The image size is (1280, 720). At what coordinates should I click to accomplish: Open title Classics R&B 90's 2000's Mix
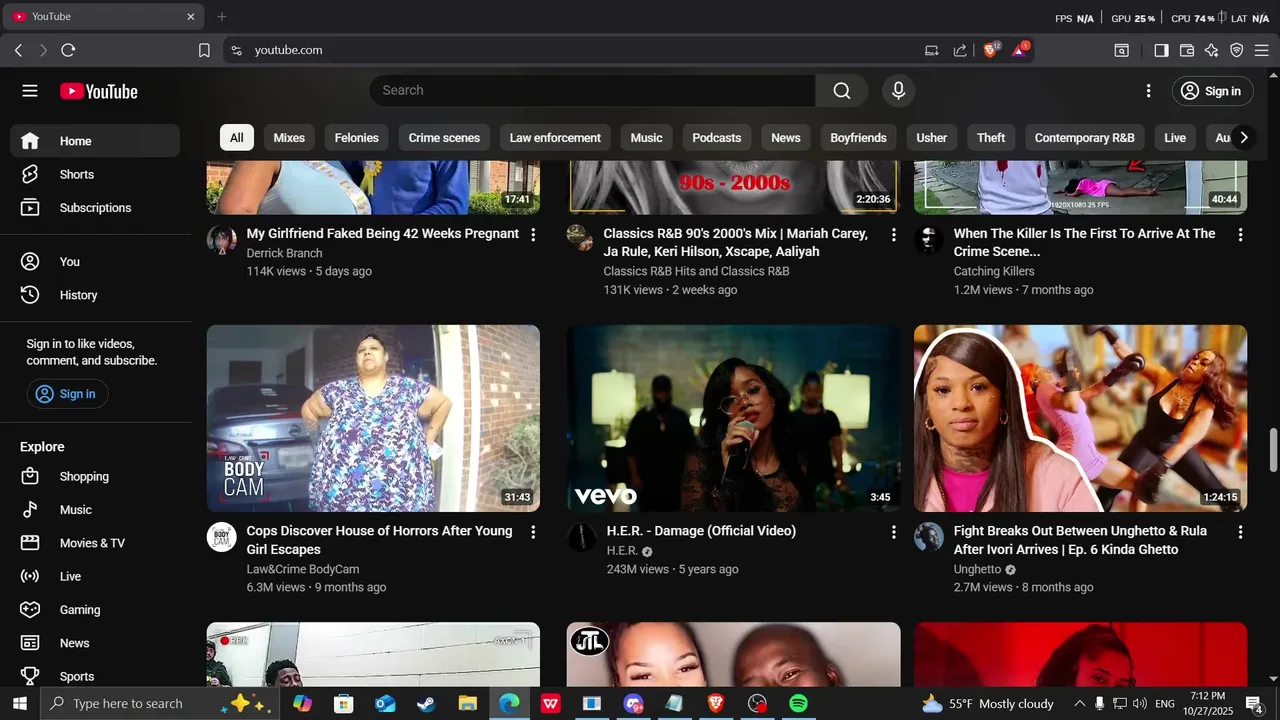point(735,242)
